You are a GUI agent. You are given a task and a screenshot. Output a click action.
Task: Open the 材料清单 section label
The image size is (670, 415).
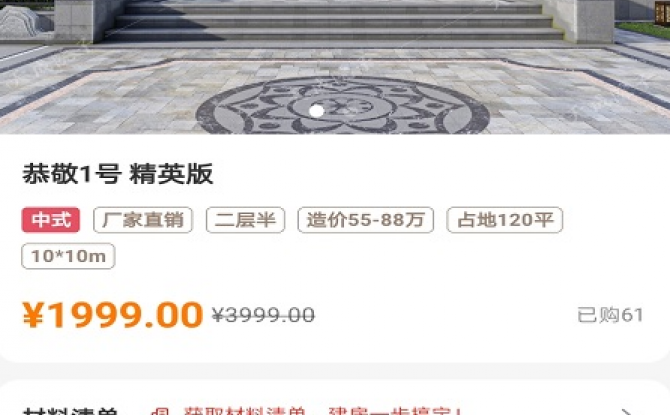71,411
